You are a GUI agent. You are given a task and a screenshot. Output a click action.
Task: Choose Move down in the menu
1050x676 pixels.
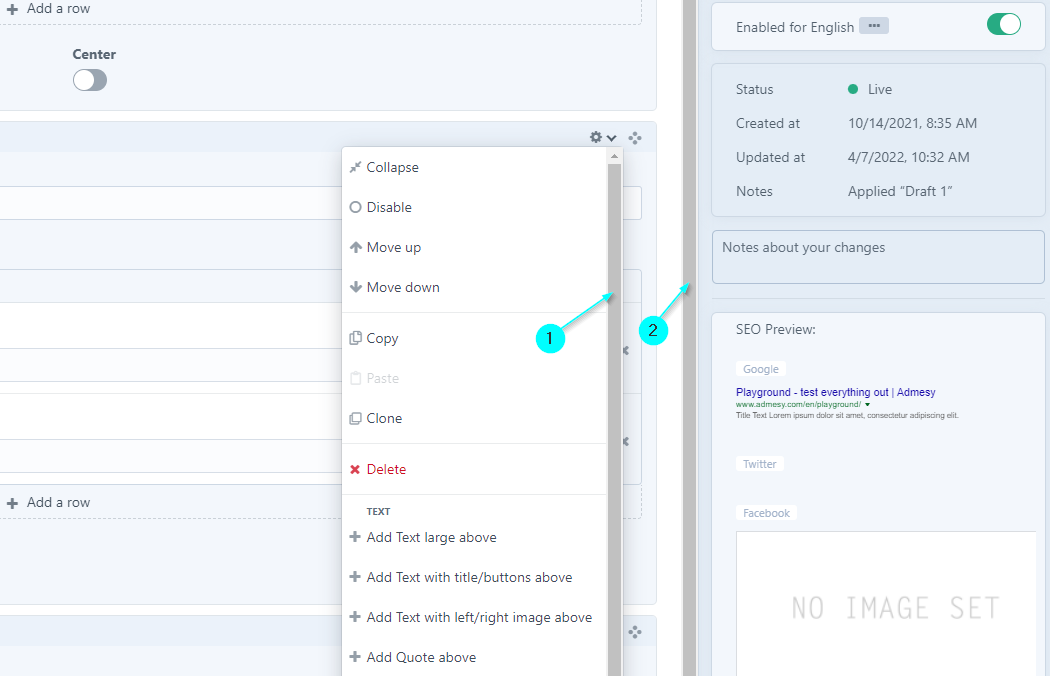(474, 287)
